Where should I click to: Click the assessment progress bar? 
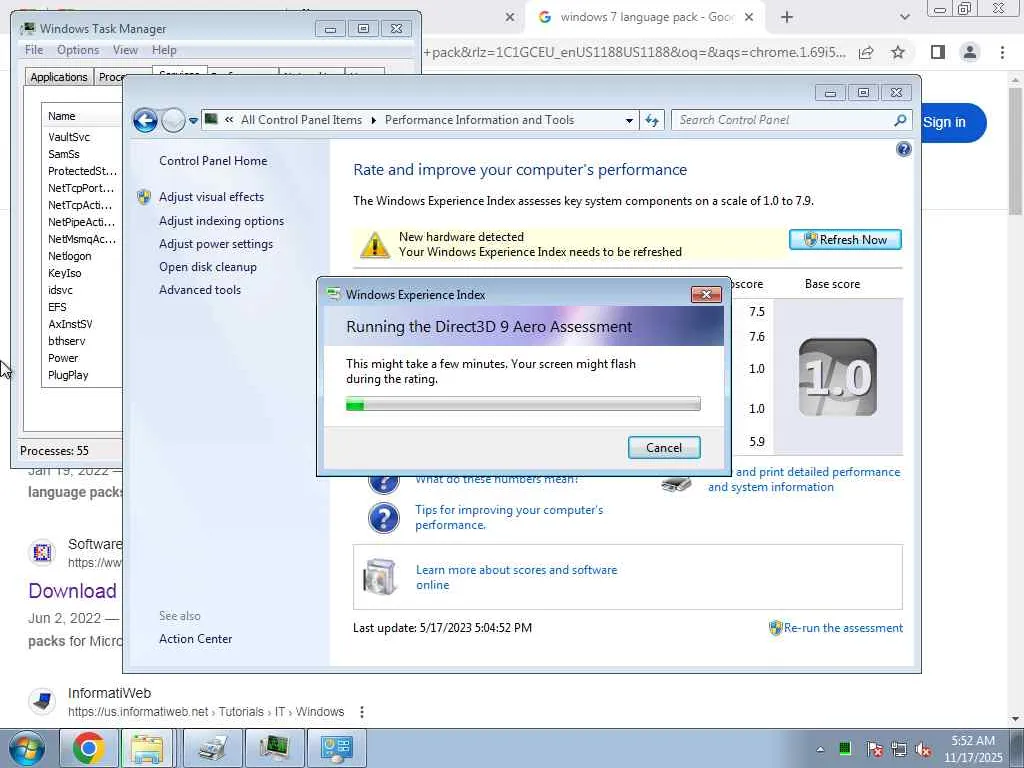tap(523, 405)
